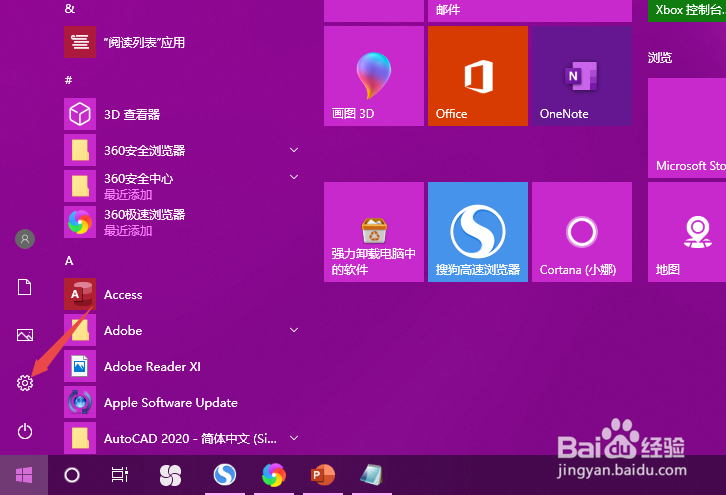Open Task View on taskbar
The height and width of the screenshot is (495, 726).
tap(119, 475)
